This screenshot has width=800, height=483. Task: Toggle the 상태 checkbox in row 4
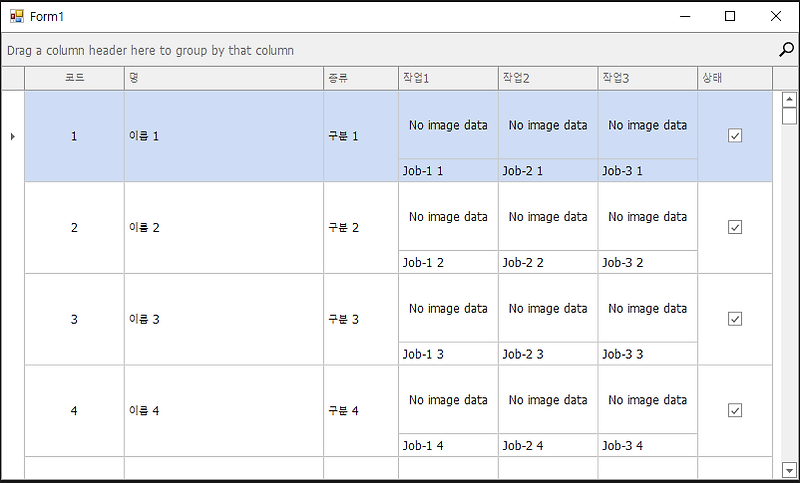point(735,410)
